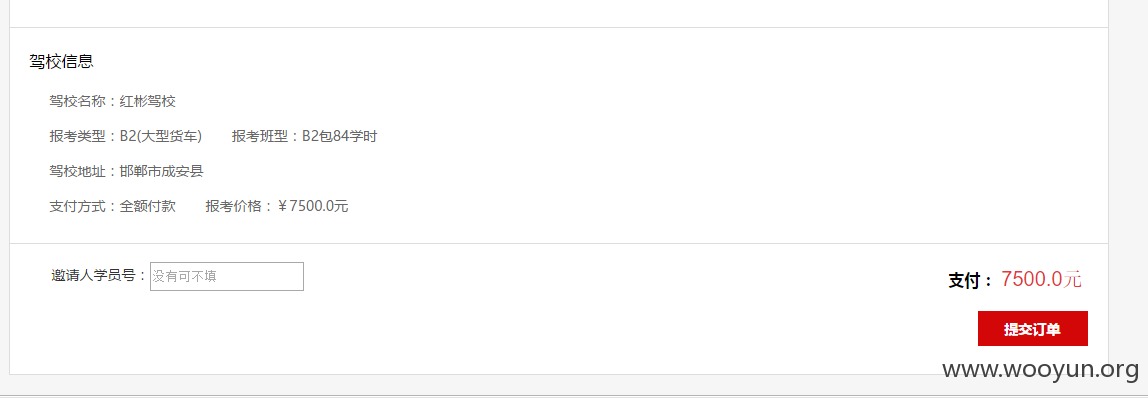
Task: Click the 报考班型 label
Action: 260,137
